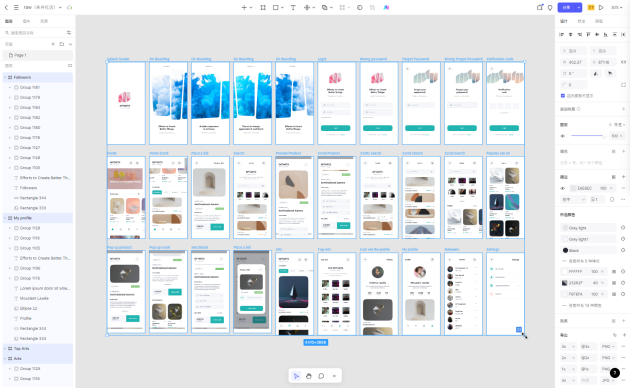Toggle layer opacity visibility eye icon
630x388 pixels.
click(x=562, y=136)
